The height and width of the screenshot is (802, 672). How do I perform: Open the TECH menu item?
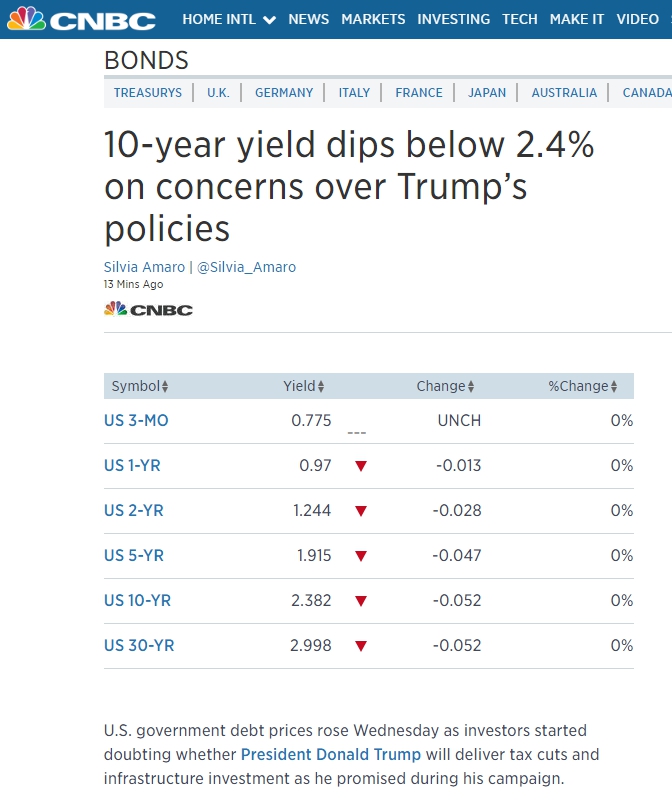520,19
